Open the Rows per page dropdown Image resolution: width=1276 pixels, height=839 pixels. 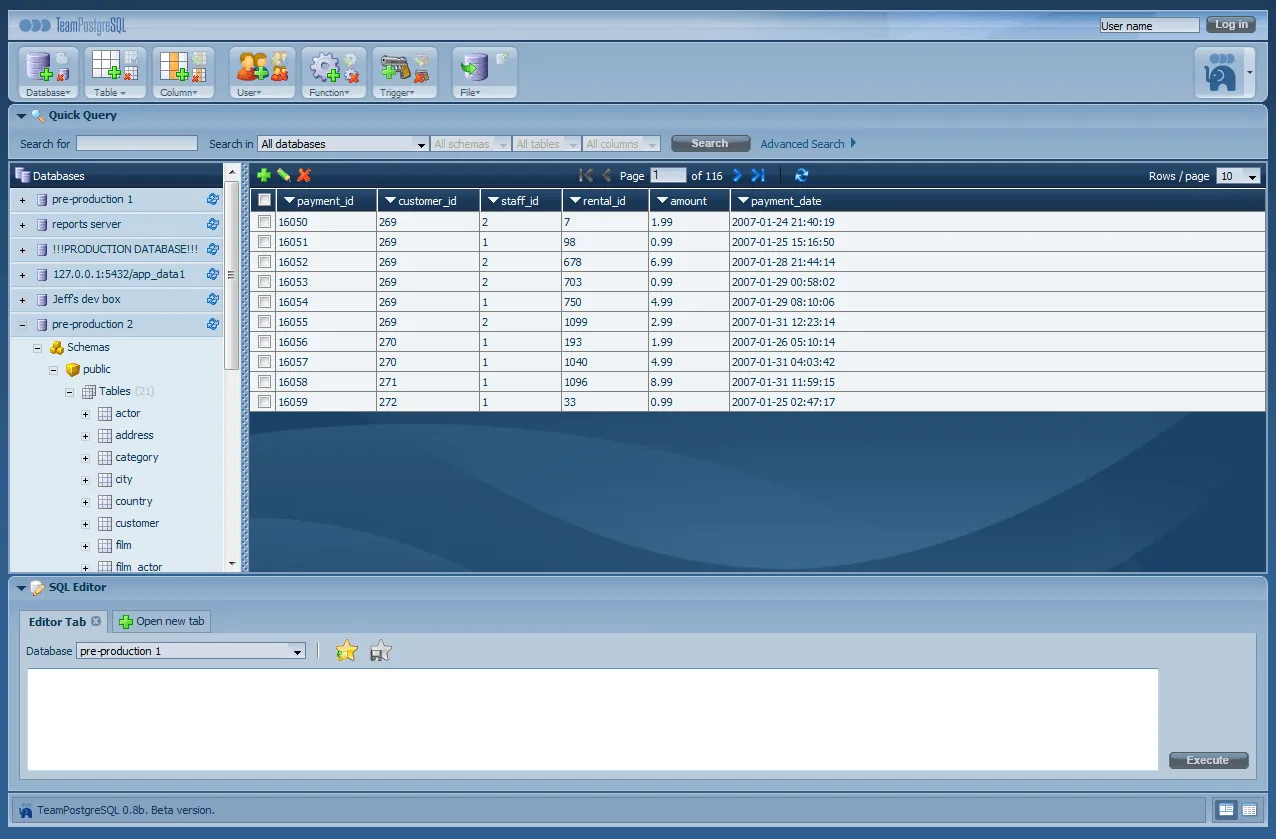pos(1238,176)
